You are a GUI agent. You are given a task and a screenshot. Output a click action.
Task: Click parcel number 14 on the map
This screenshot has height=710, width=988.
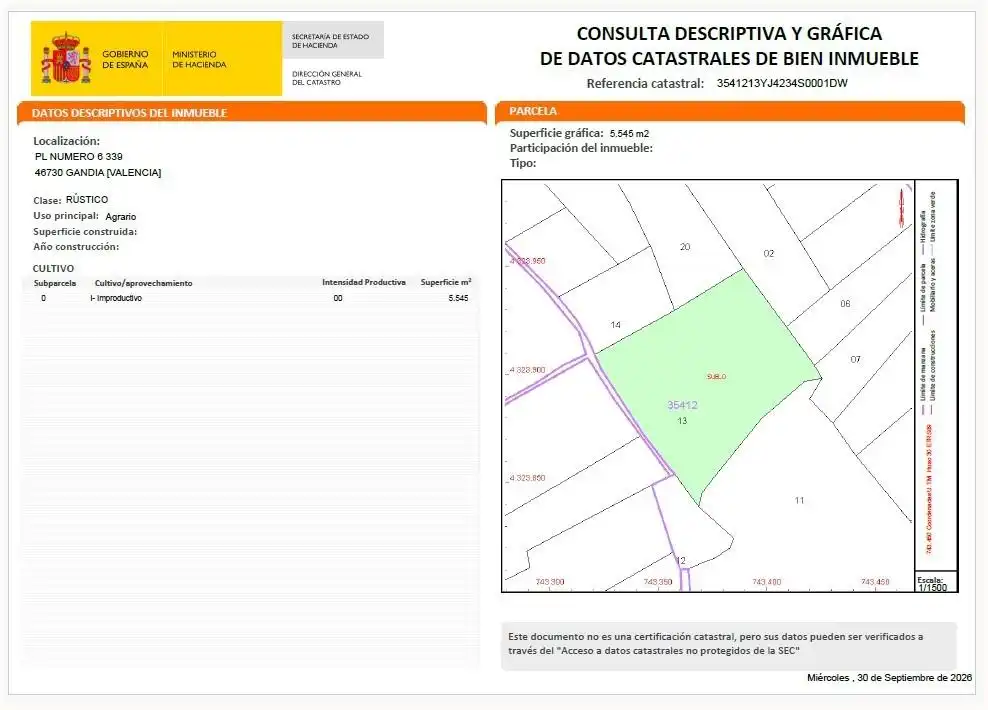click(616, 325)
